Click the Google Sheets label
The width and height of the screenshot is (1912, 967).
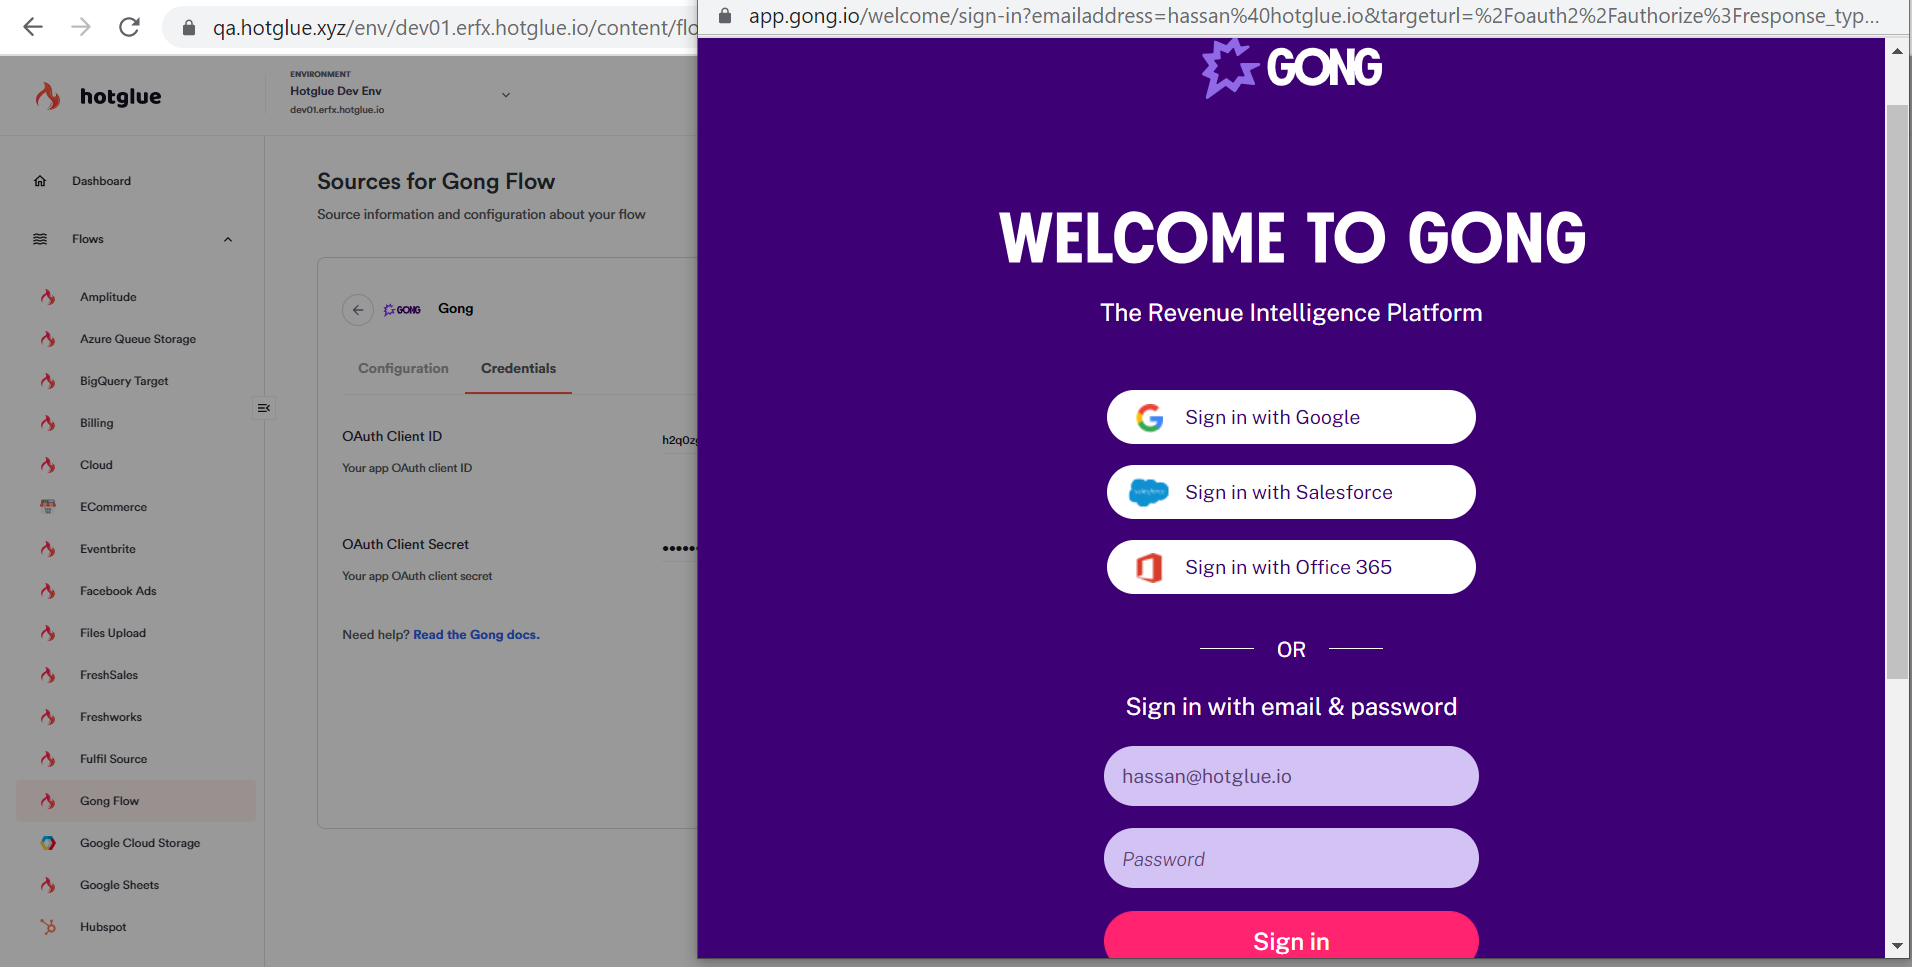pyautogui.click(x=119, y=885)
